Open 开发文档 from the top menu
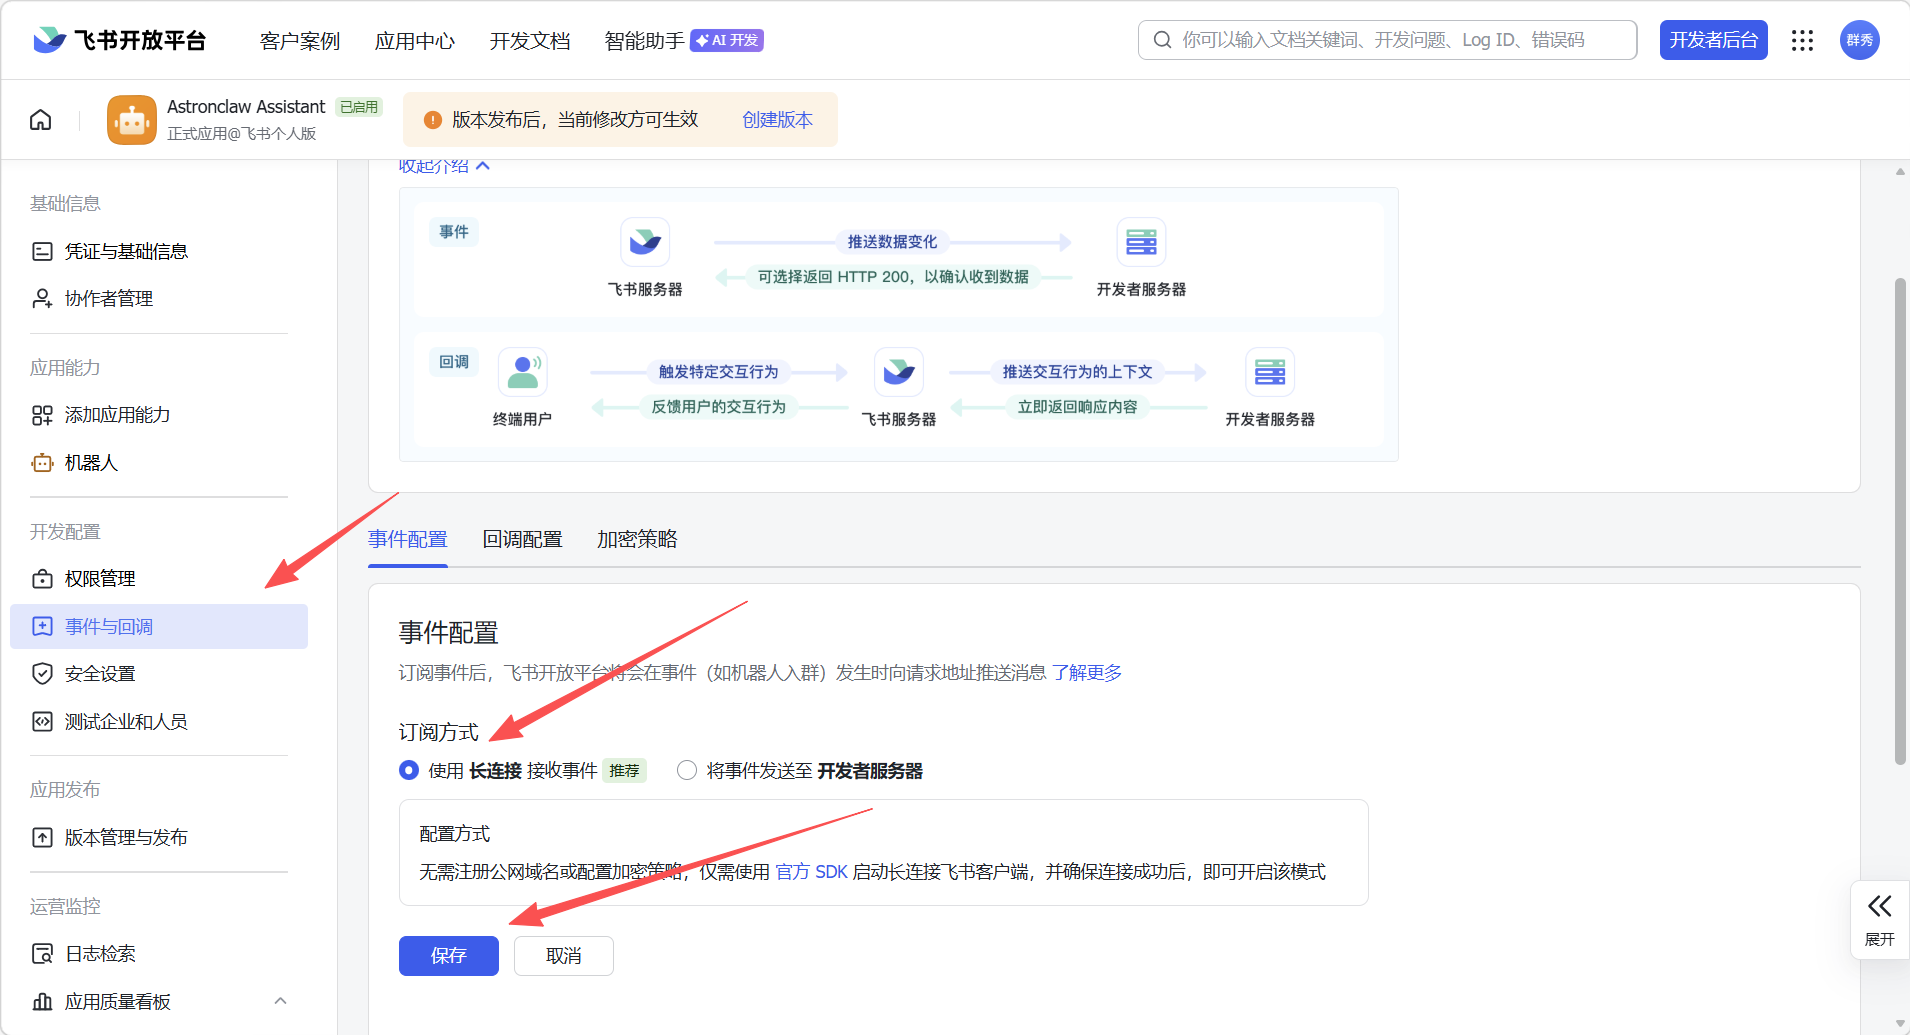 point(529,41)
